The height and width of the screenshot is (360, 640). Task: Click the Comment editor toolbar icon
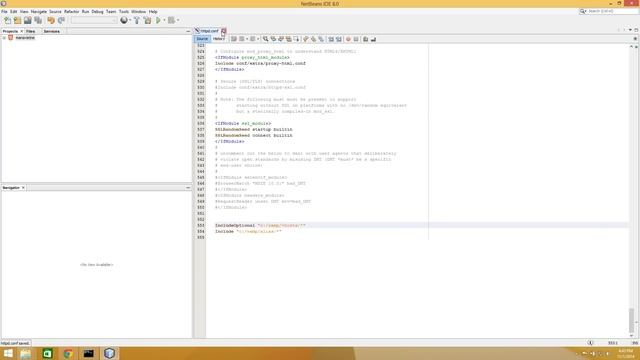click(x=365, y=39)
